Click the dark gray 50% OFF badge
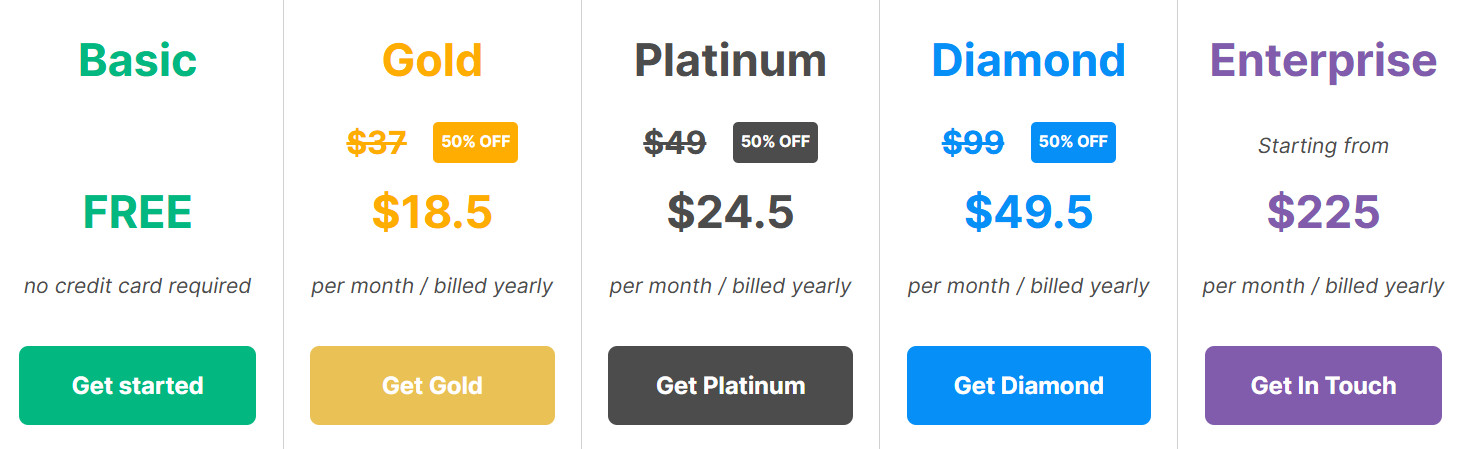This screenshot has height=449, width=1464. pyautogui.click(x=775, y=142)
